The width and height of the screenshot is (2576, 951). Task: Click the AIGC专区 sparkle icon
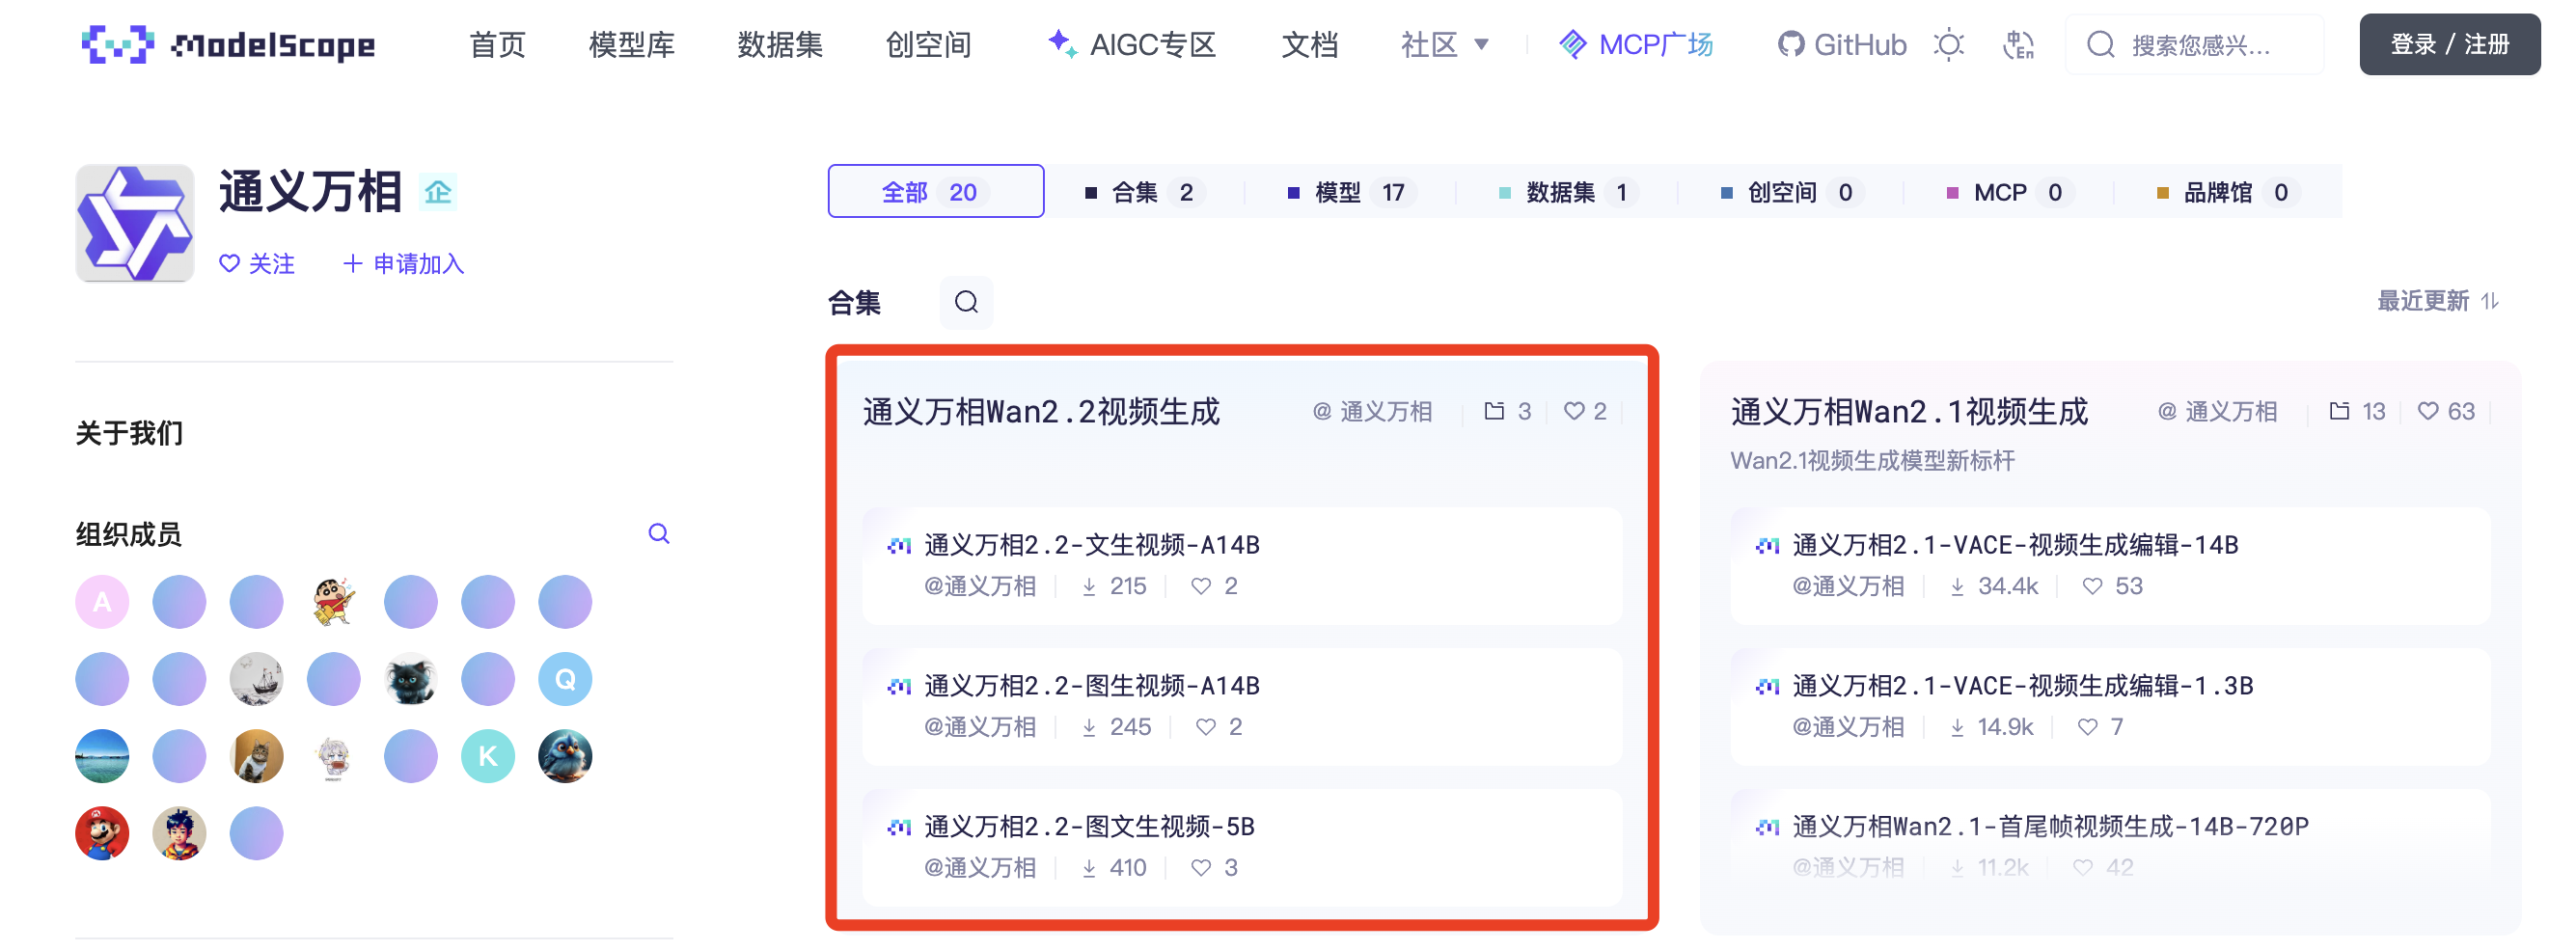pos(1060,44)
